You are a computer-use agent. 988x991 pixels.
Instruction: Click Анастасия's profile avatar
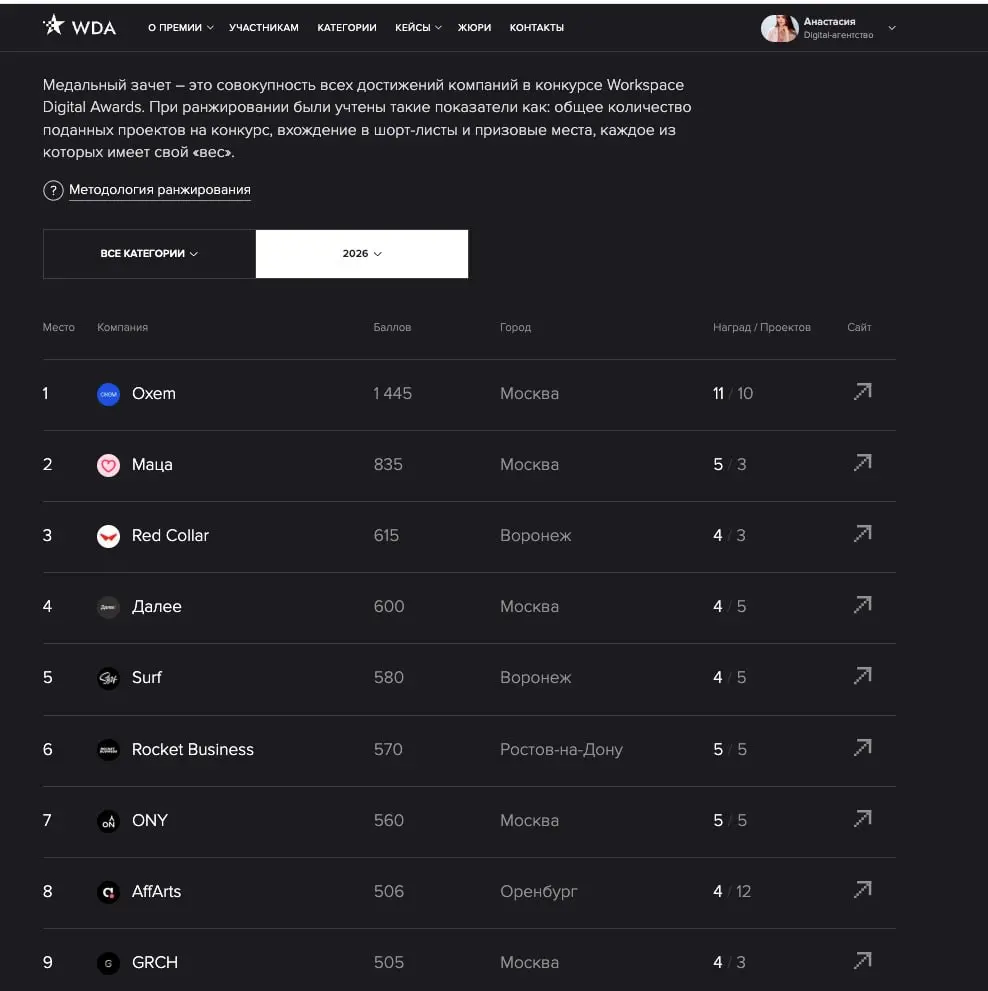[x=779, y=28]
